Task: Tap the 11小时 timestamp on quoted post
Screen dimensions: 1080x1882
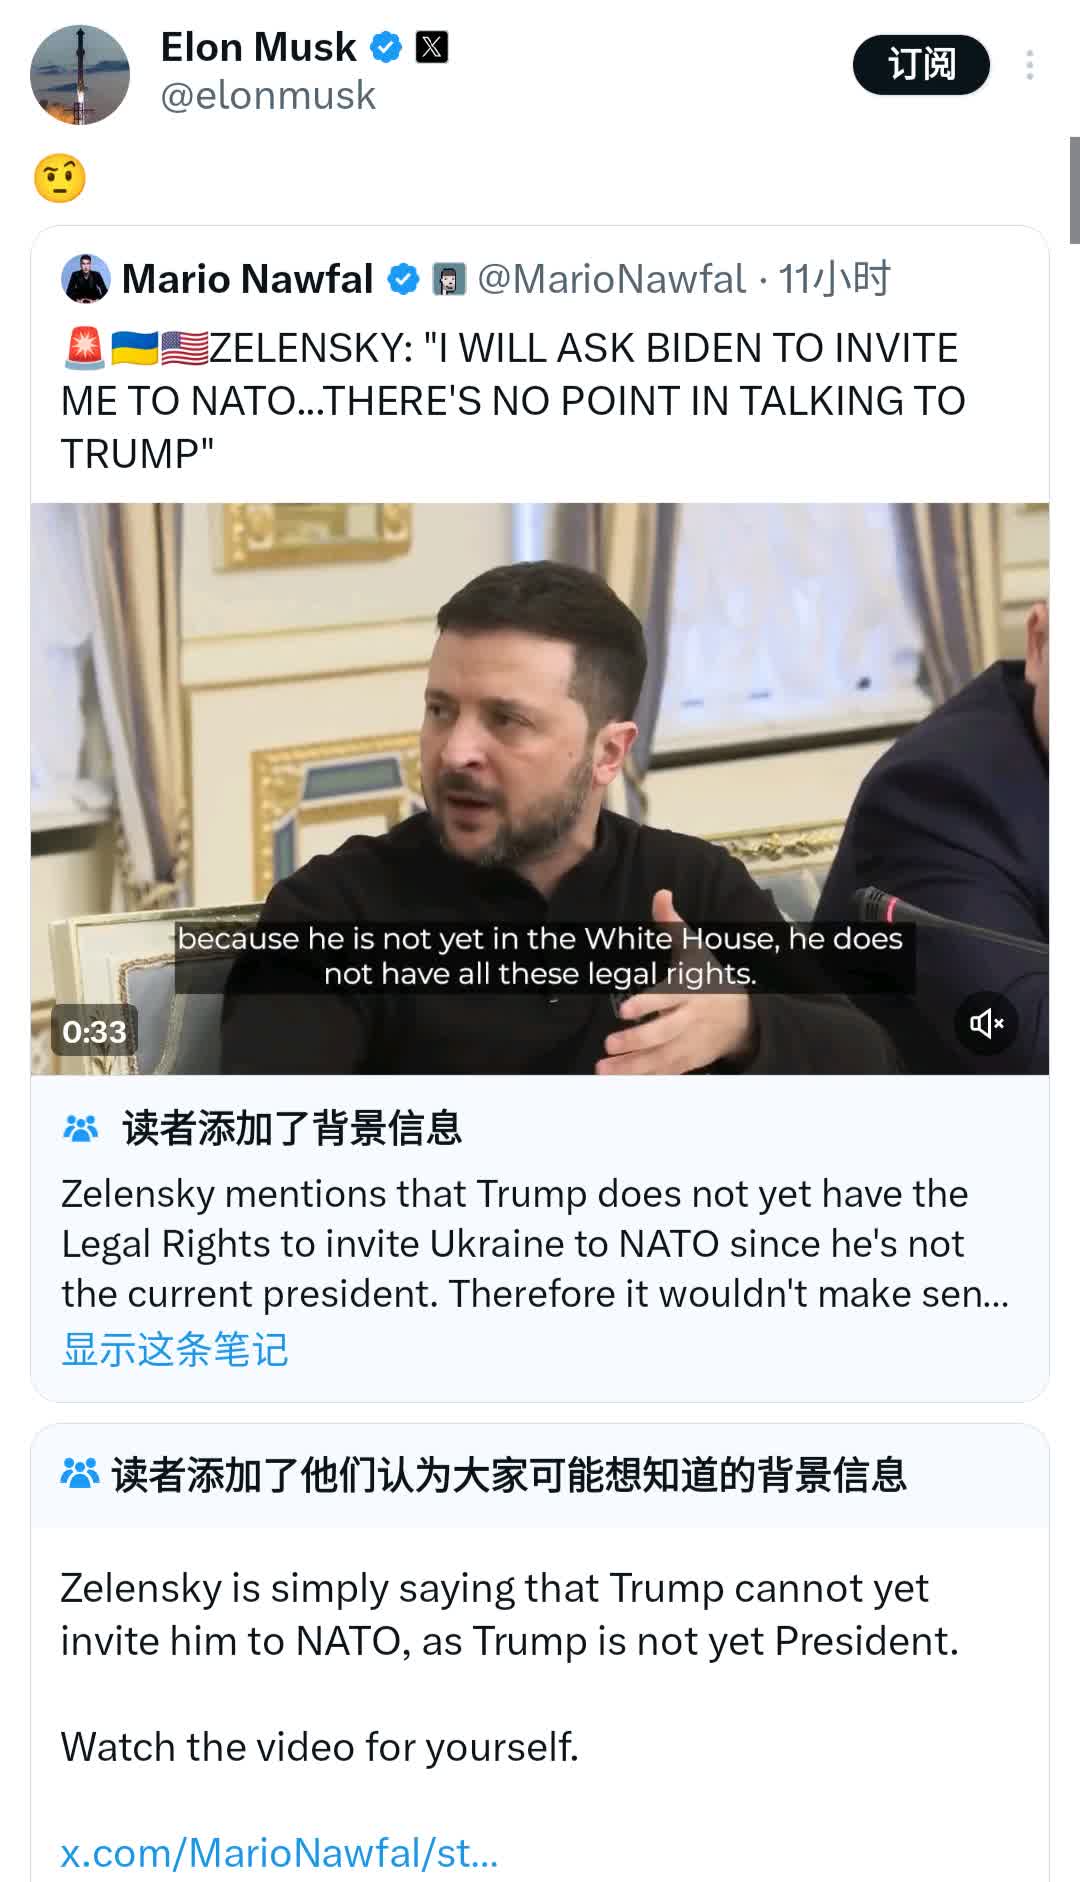Action: point(834,279)
